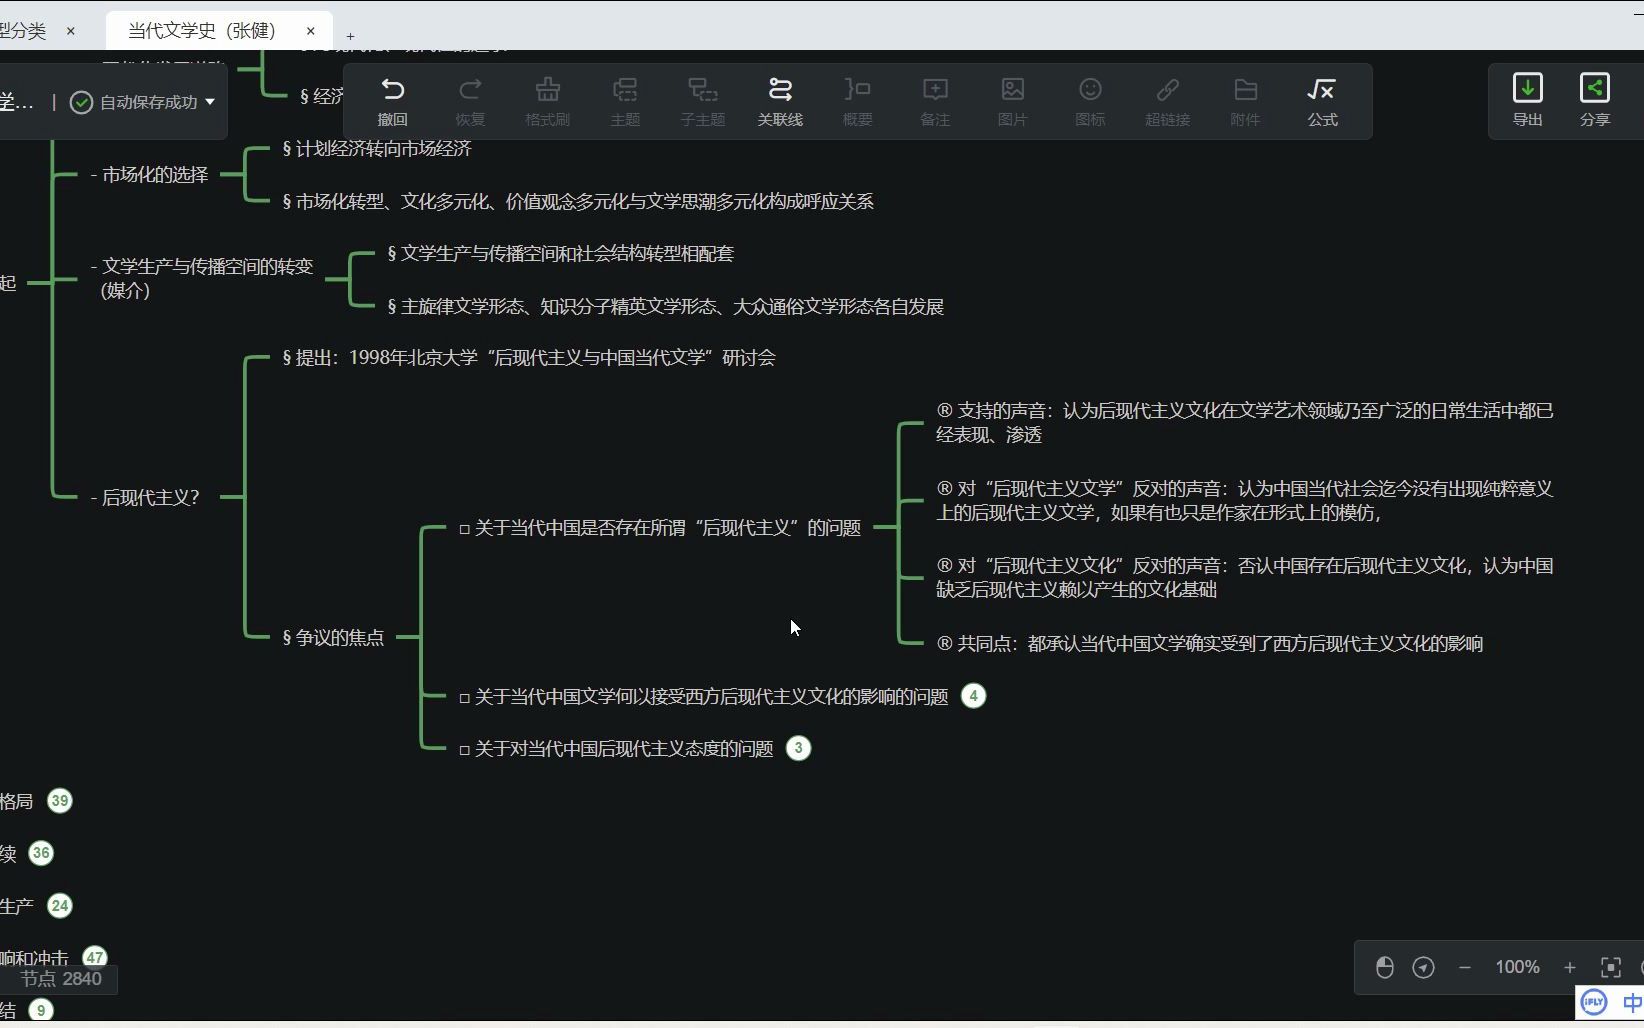Select node 关于当代中国文学何以接受西方影响的问题
The image size is (1644, 1028).
click(x=704, y=696)
